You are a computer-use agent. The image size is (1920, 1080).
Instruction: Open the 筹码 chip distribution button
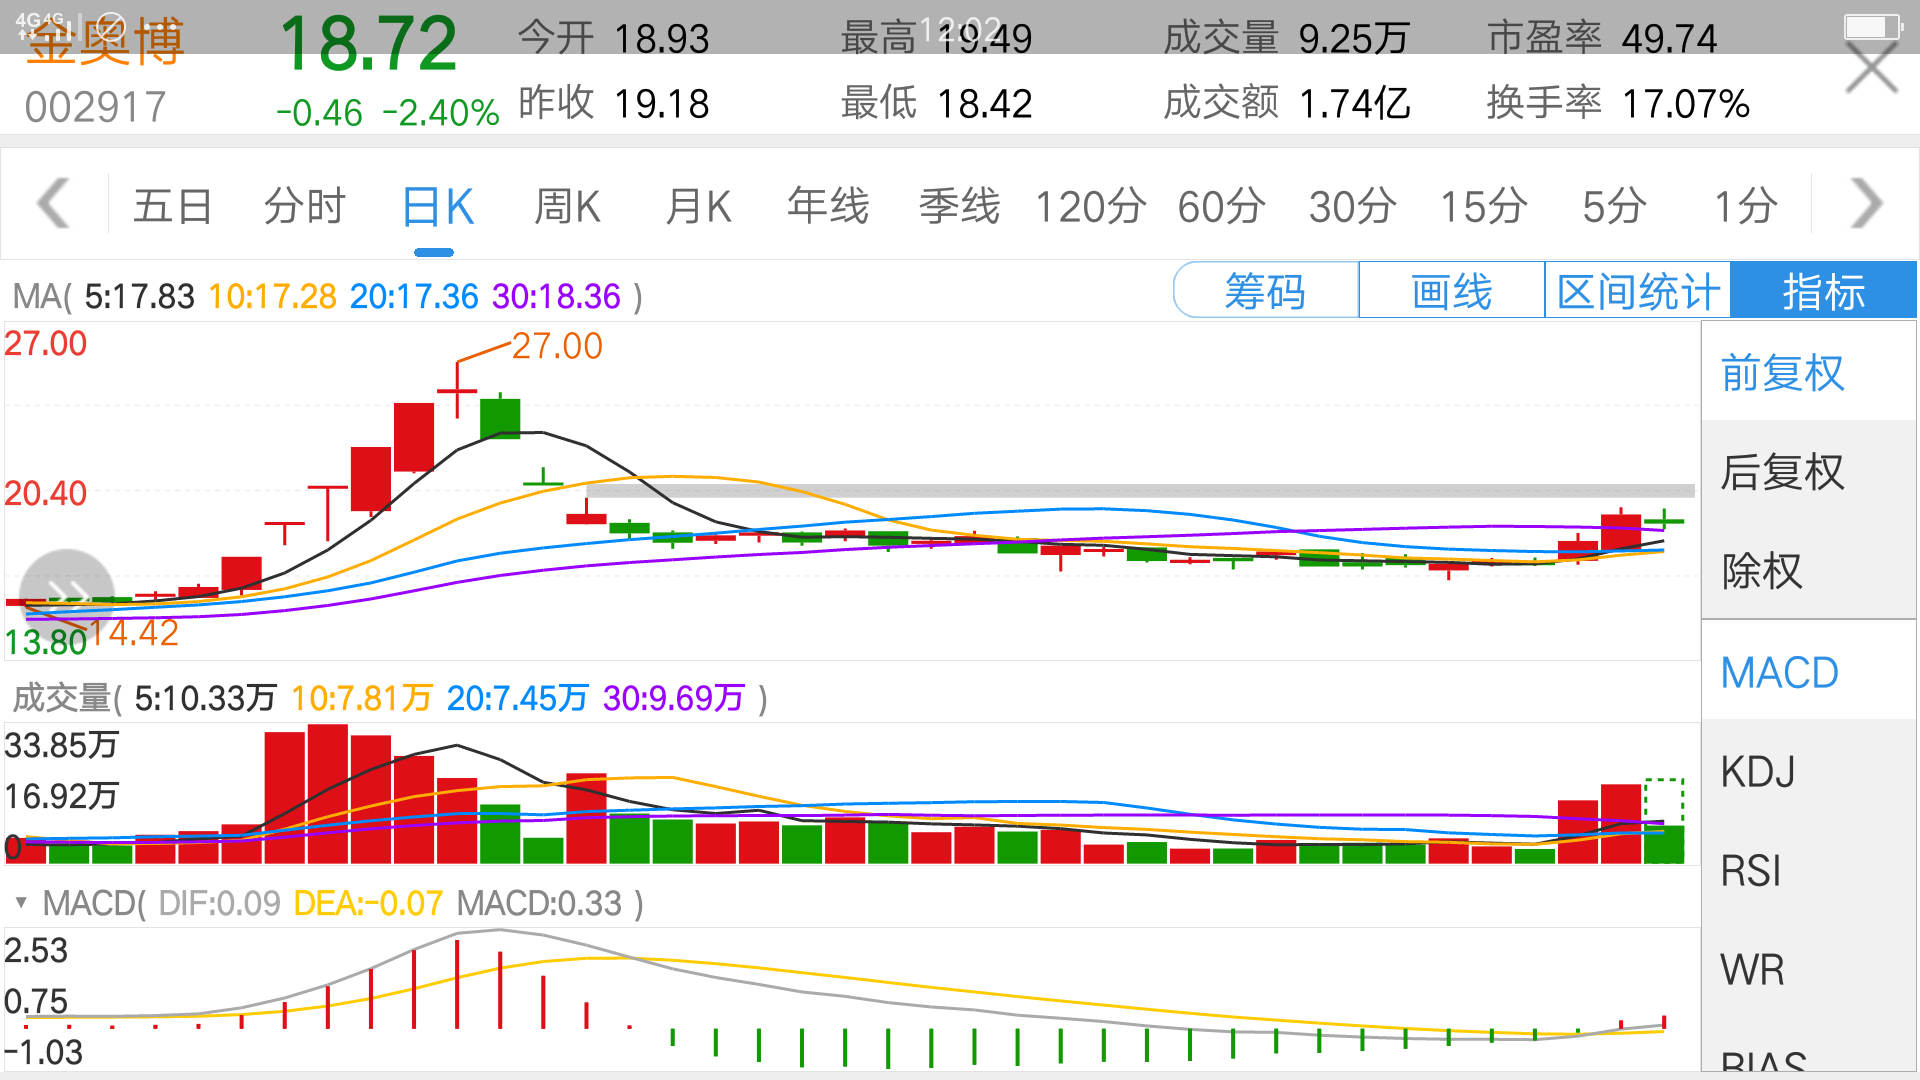tap(1266, 291)
